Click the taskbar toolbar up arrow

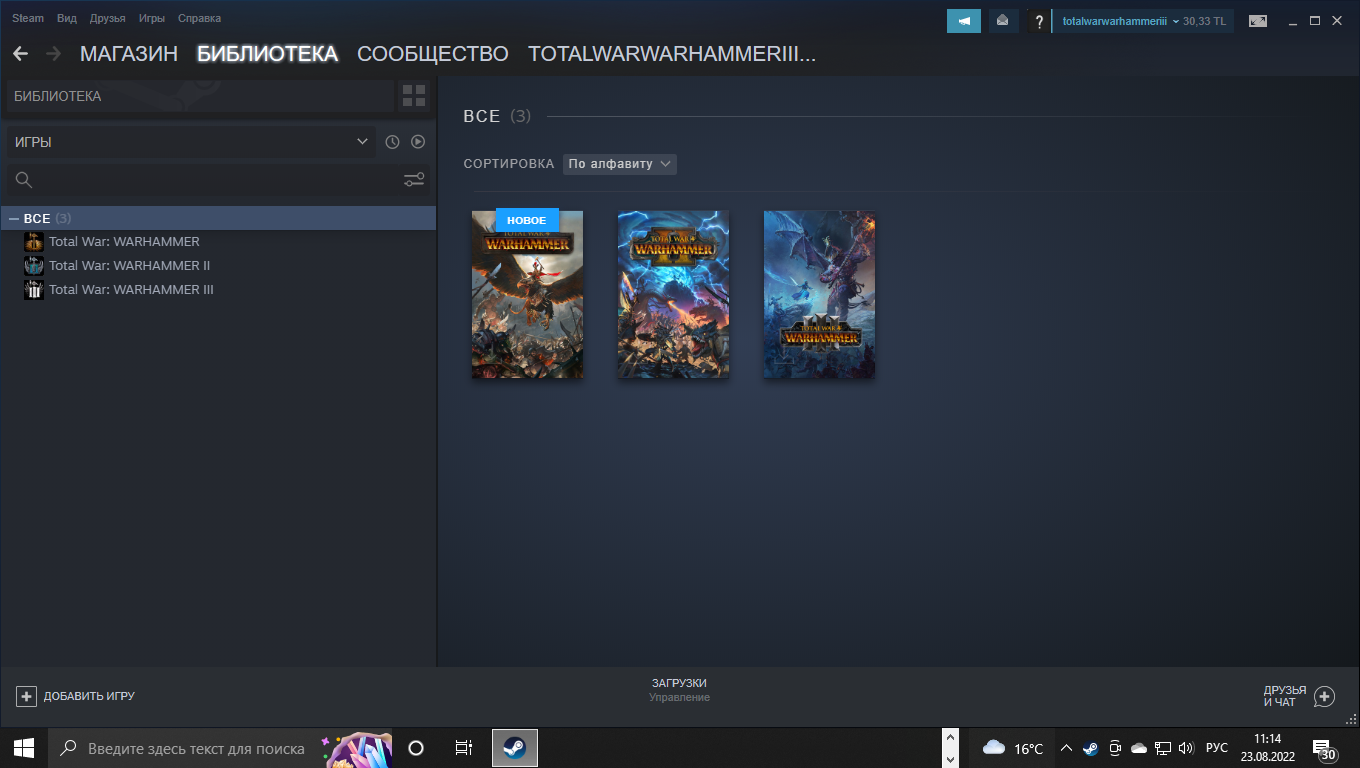tap(950, 736)
